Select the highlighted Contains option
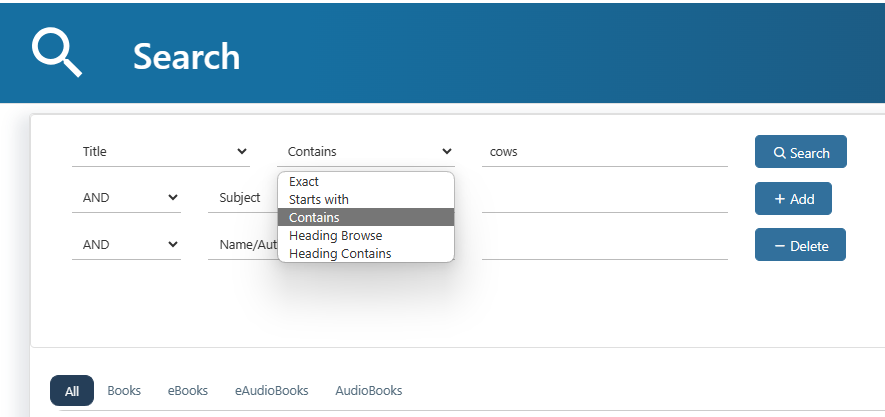This screenshot has width=885, height=417. pos(366,217)
